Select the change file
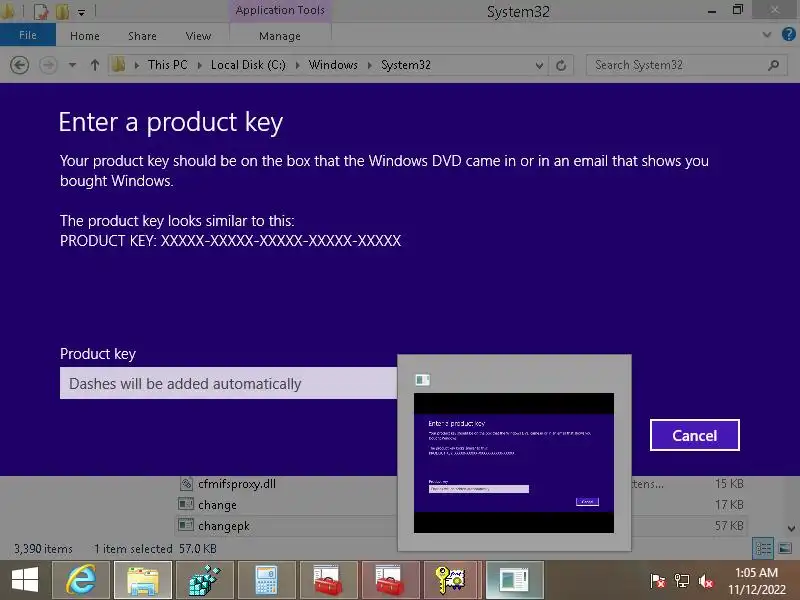This screenshot has width=800, height=600. [x=217, y=505]
